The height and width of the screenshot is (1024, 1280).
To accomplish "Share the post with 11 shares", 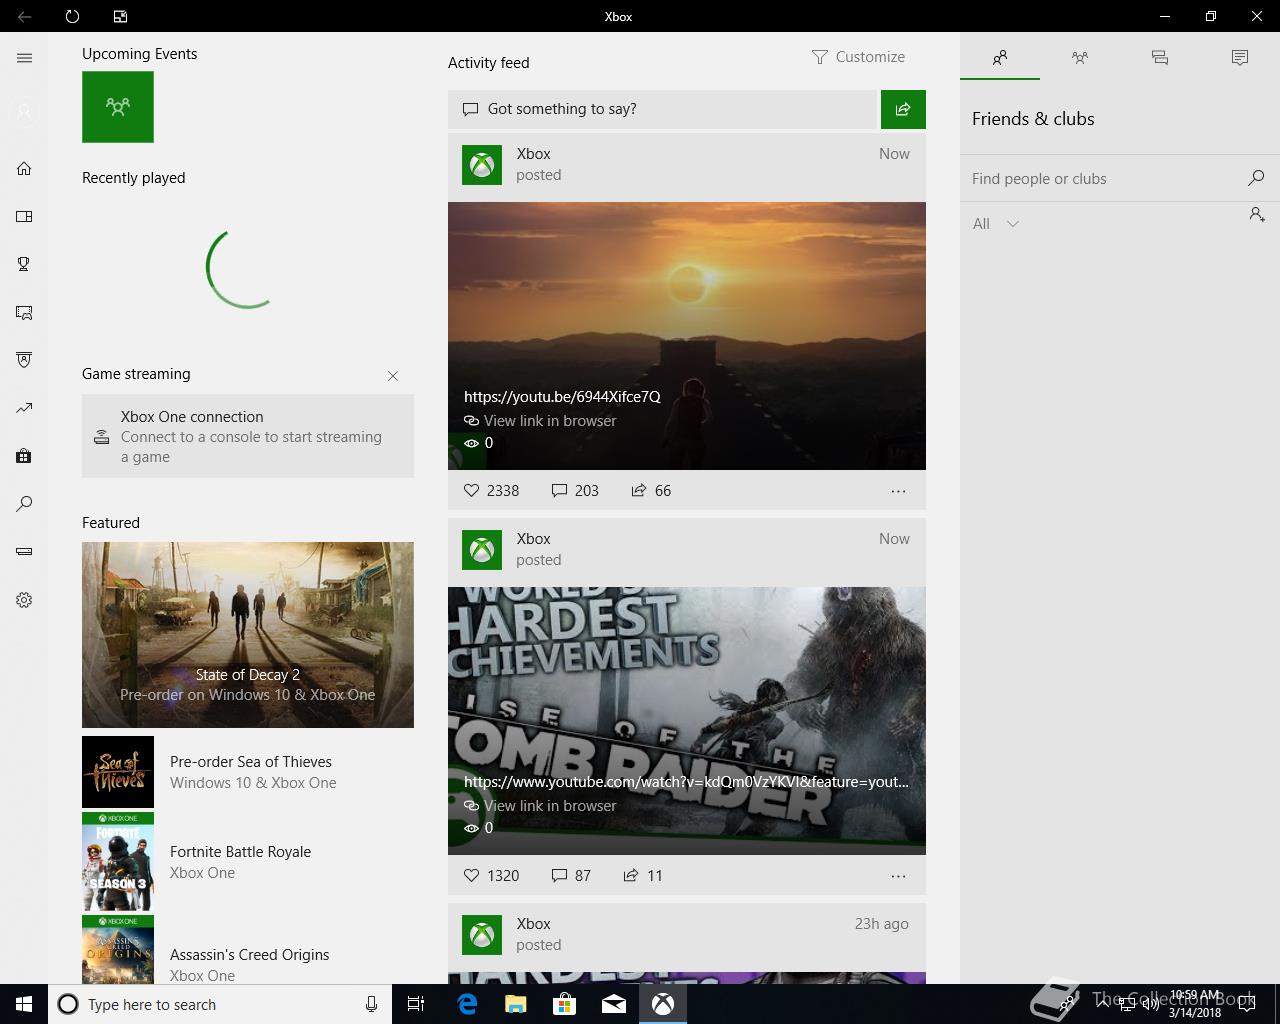I will coord(643,875).
